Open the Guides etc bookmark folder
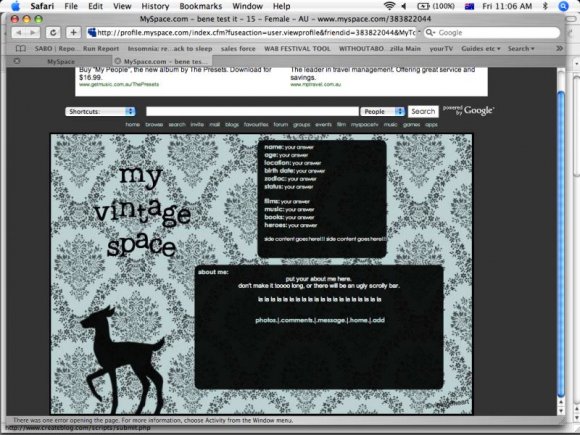The image size is (580, 435). point(480,48)
